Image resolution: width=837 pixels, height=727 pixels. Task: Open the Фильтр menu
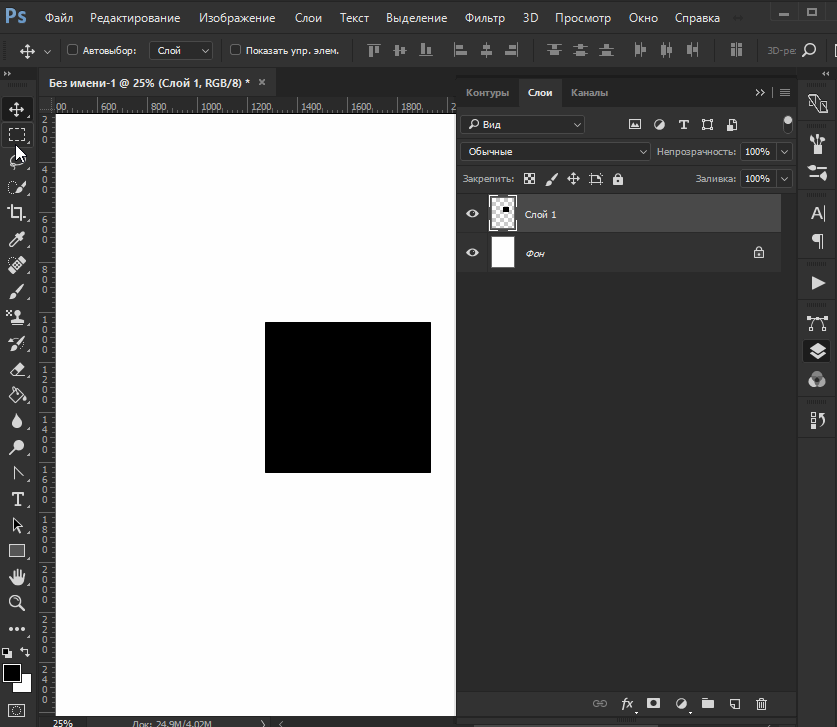point(485,18)
